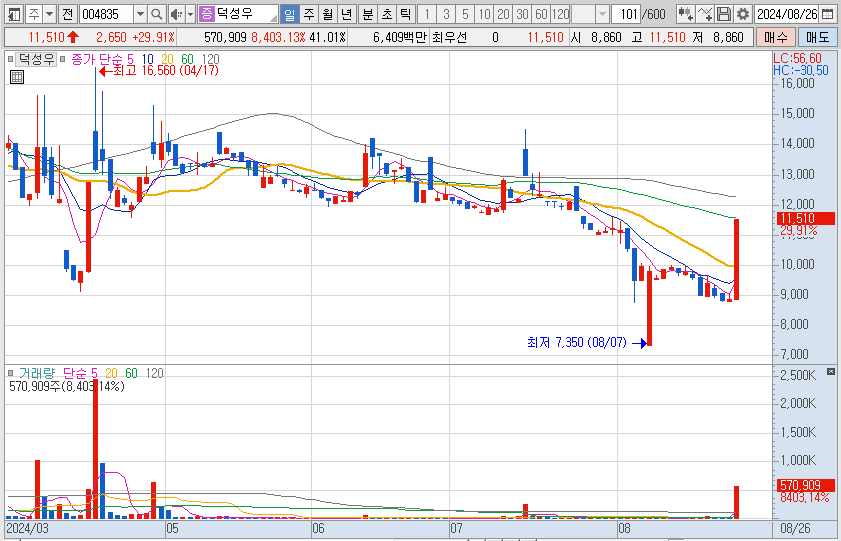
Task: Click the moving-average legend square marker
Action: pyautogui.click(x=63, y=59)
